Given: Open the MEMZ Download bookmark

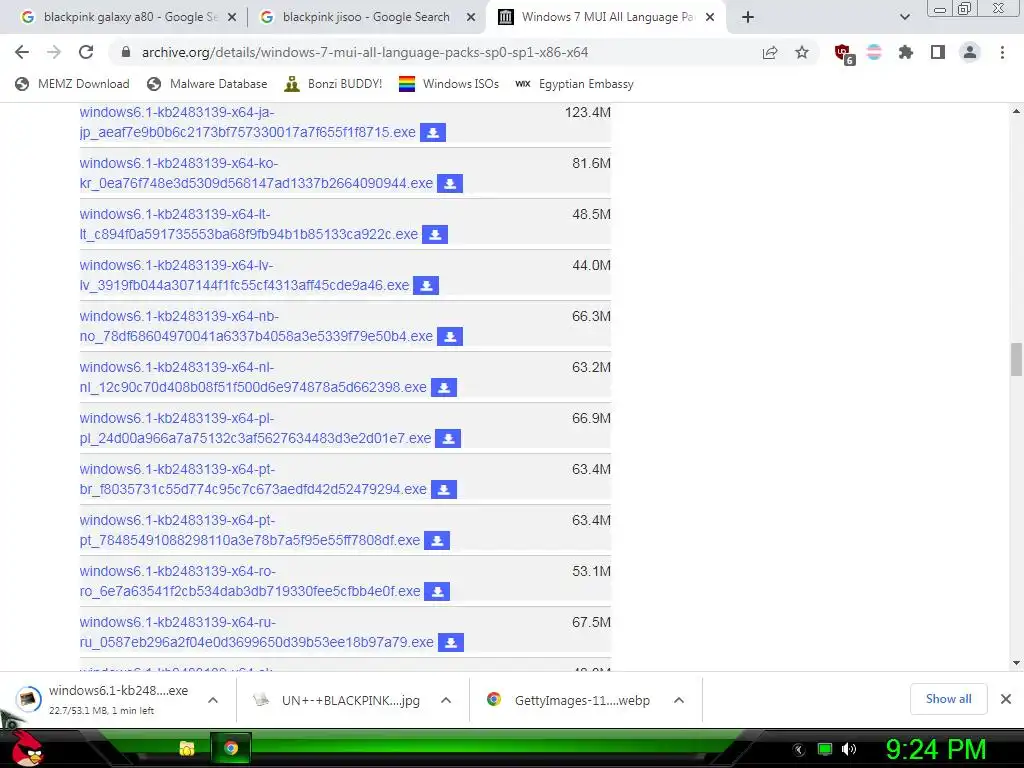Looking at the screenshot, I should point(72,84).
